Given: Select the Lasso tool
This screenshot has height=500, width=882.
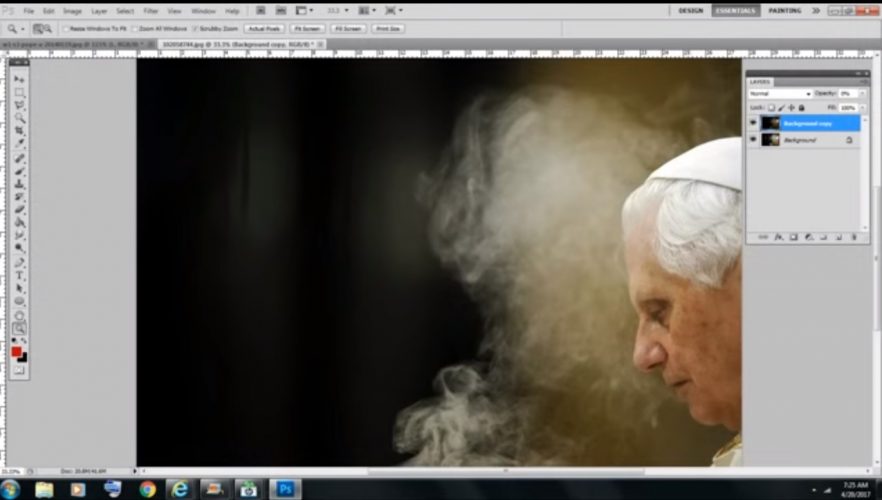Looking at the screenshot, I should pyautogui.click(x=19, y=105).
